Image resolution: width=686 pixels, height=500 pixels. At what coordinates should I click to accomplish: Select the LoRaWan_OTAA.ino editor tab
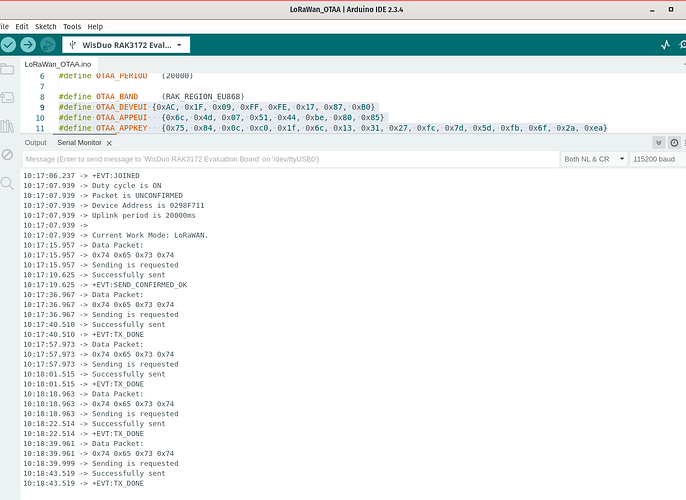[57, 64]
